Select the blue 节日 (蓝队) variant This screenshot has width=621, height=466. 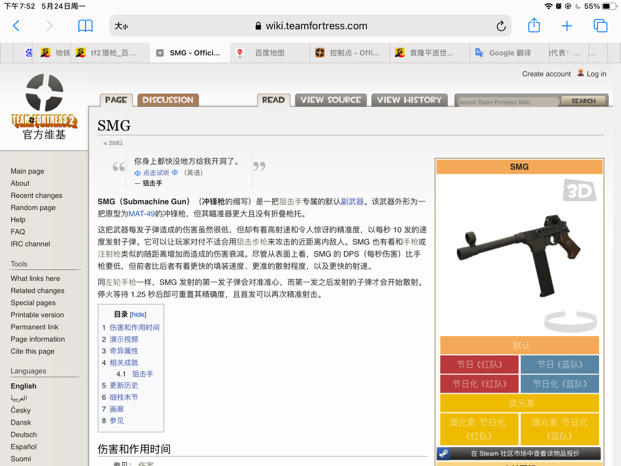click(560, 364)
